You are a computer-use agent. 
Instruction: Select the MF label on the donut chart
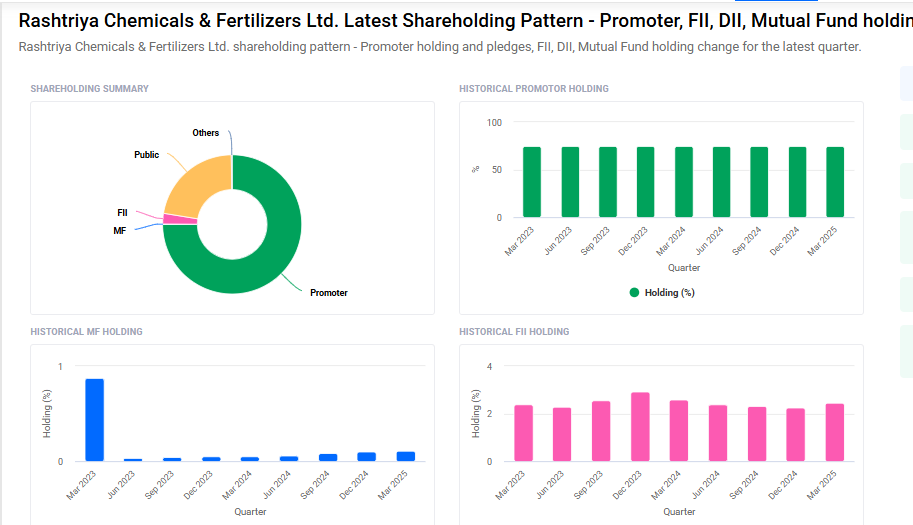[x=119, y=231]
